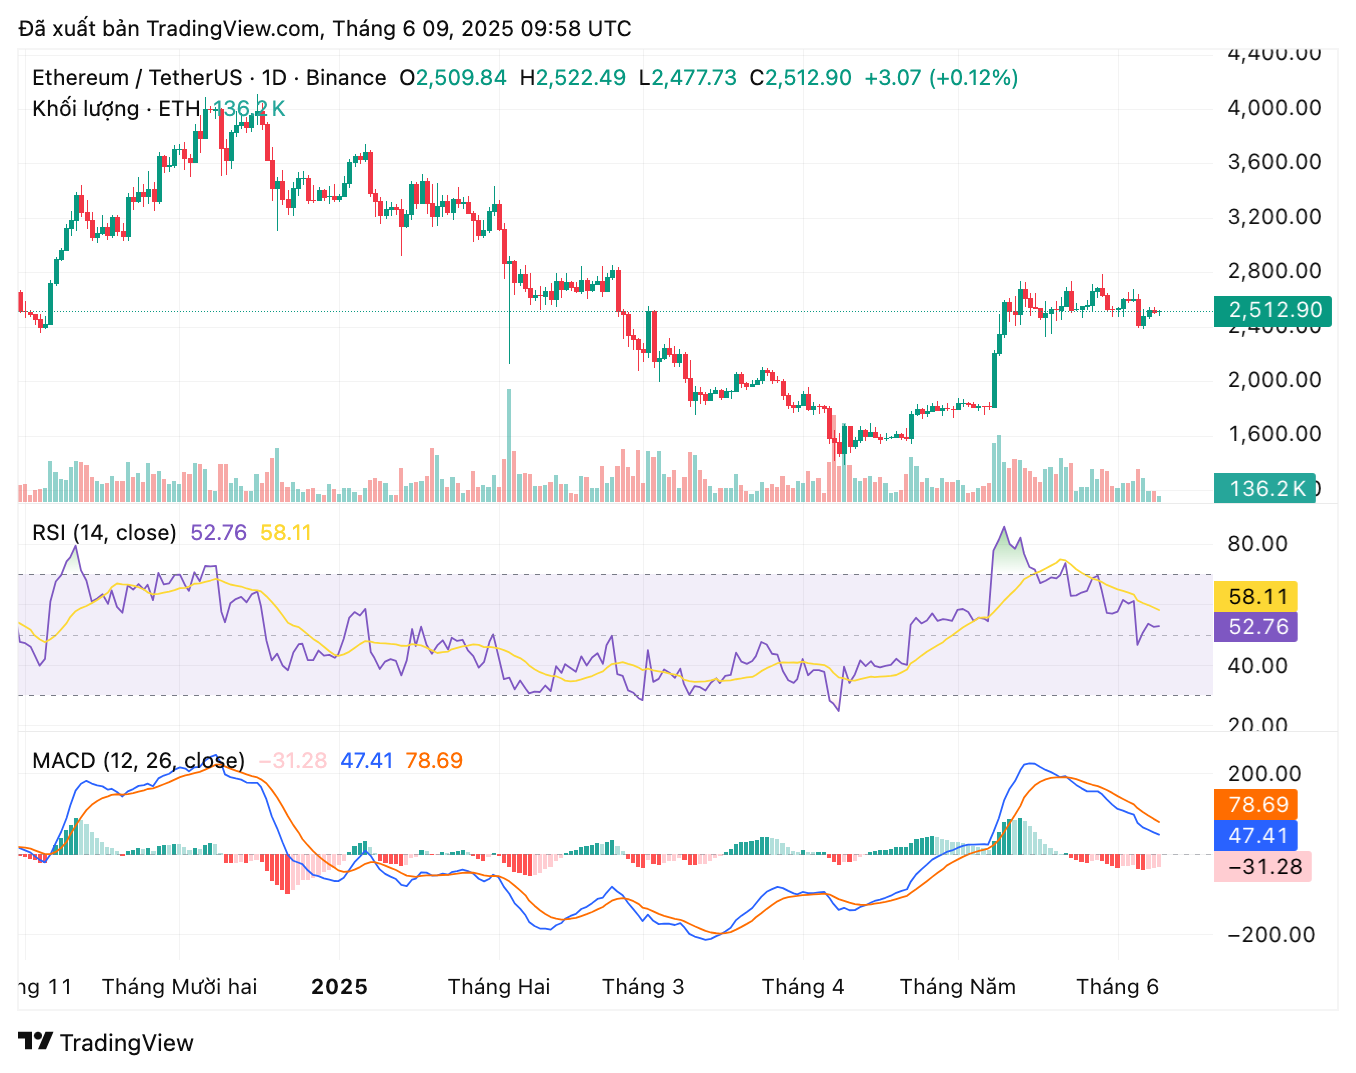Screen dimensions: 1356x1073
Task: Click the Tháng 6 time axis label
Action: 1117,987
